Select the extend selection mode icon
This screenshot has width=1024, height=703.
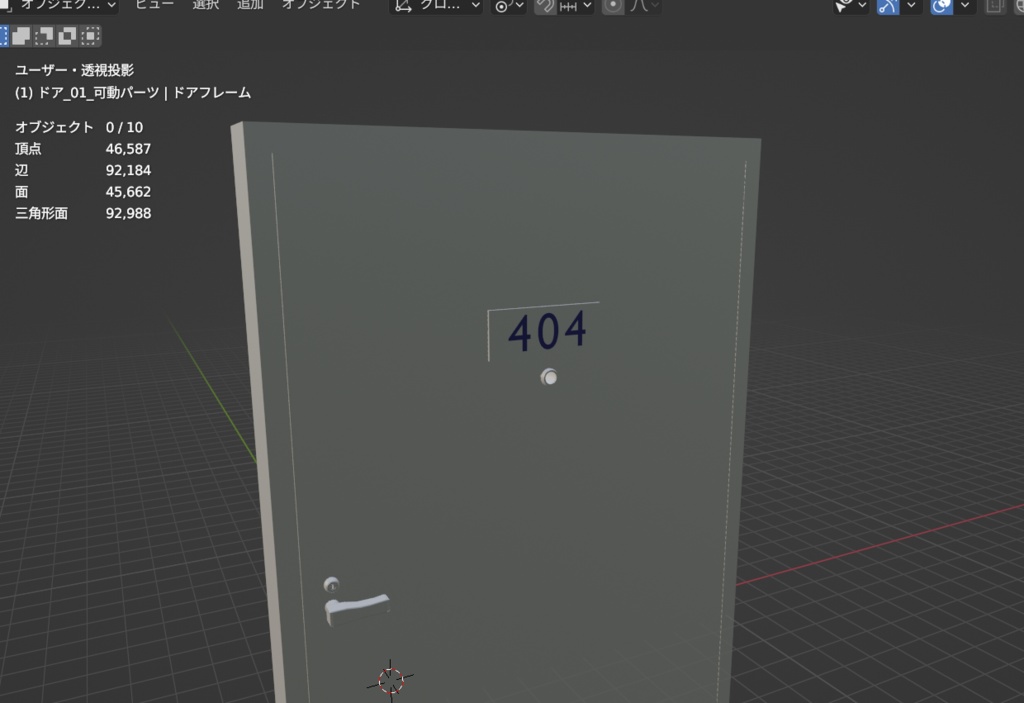[x=20, y=35]
